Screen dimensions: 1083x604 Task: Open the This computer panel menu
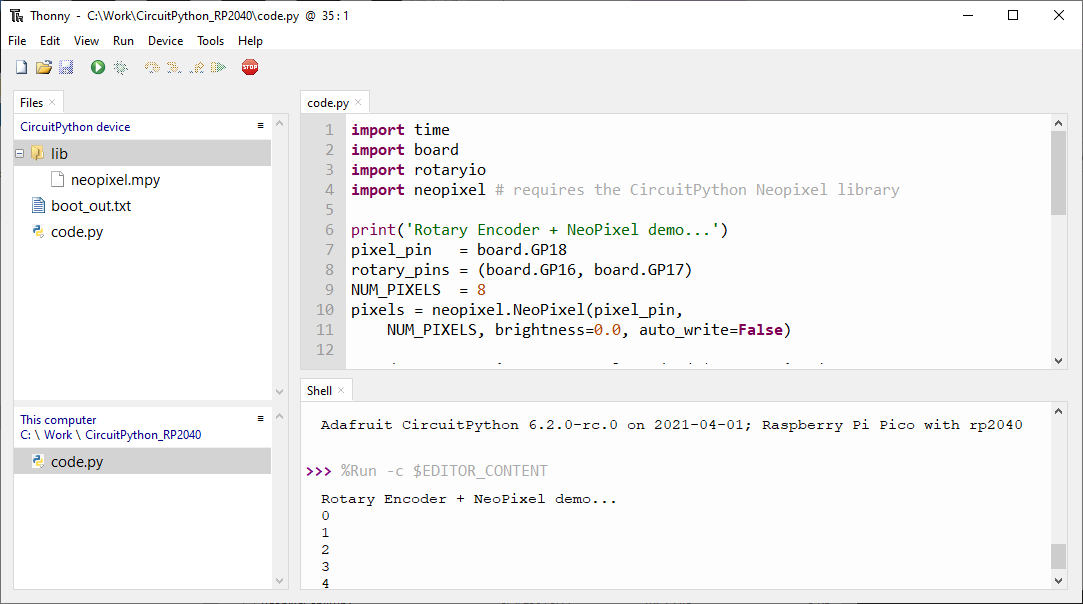click(x=260, y=419)
